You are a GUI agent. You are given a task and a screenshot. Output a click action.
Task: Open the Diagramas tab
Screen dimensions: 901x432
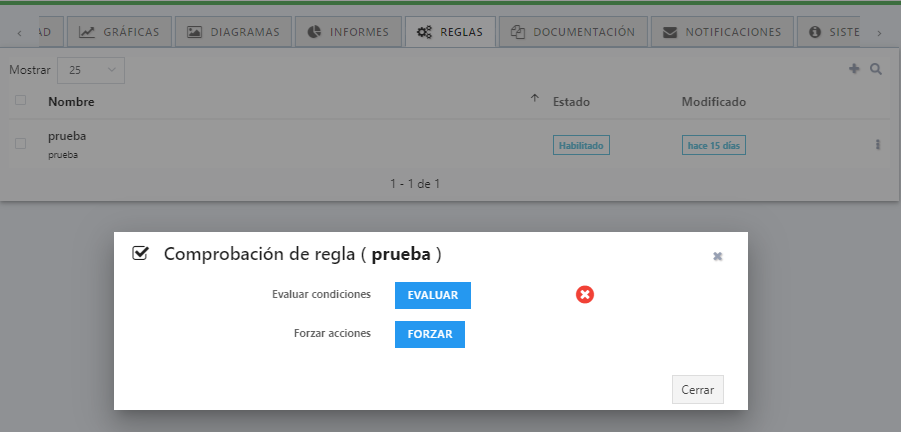(x=234, y=32)
